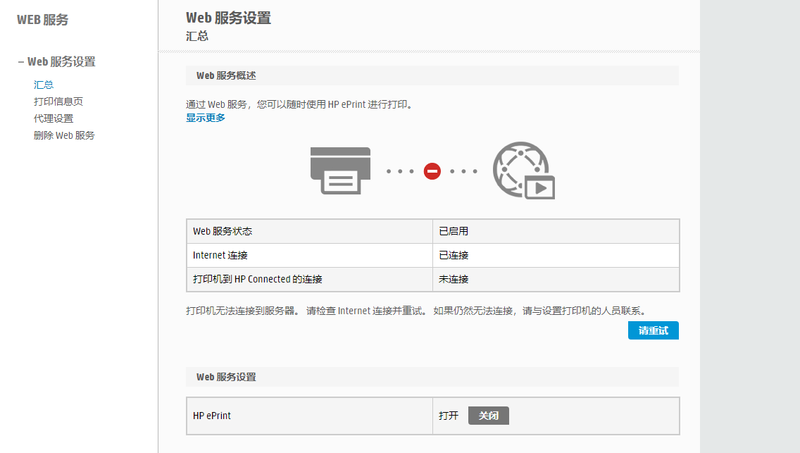Click the 未连接 status cell
800x453 pixels.
(x=453, y=279)
